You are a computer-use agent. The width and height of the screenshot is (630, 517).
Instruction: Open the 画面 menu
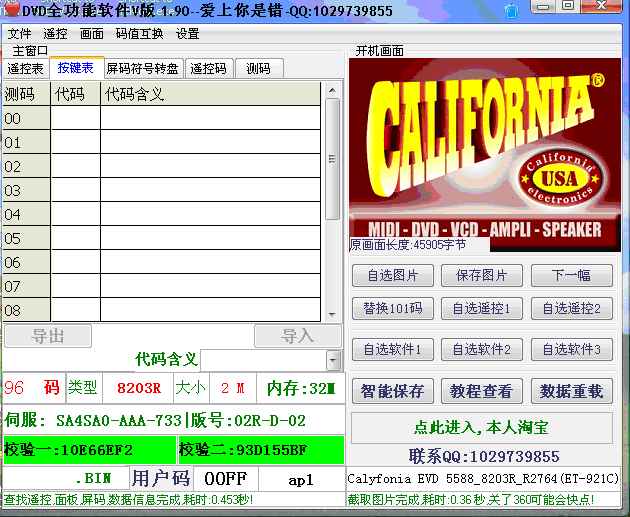[92, 34]
